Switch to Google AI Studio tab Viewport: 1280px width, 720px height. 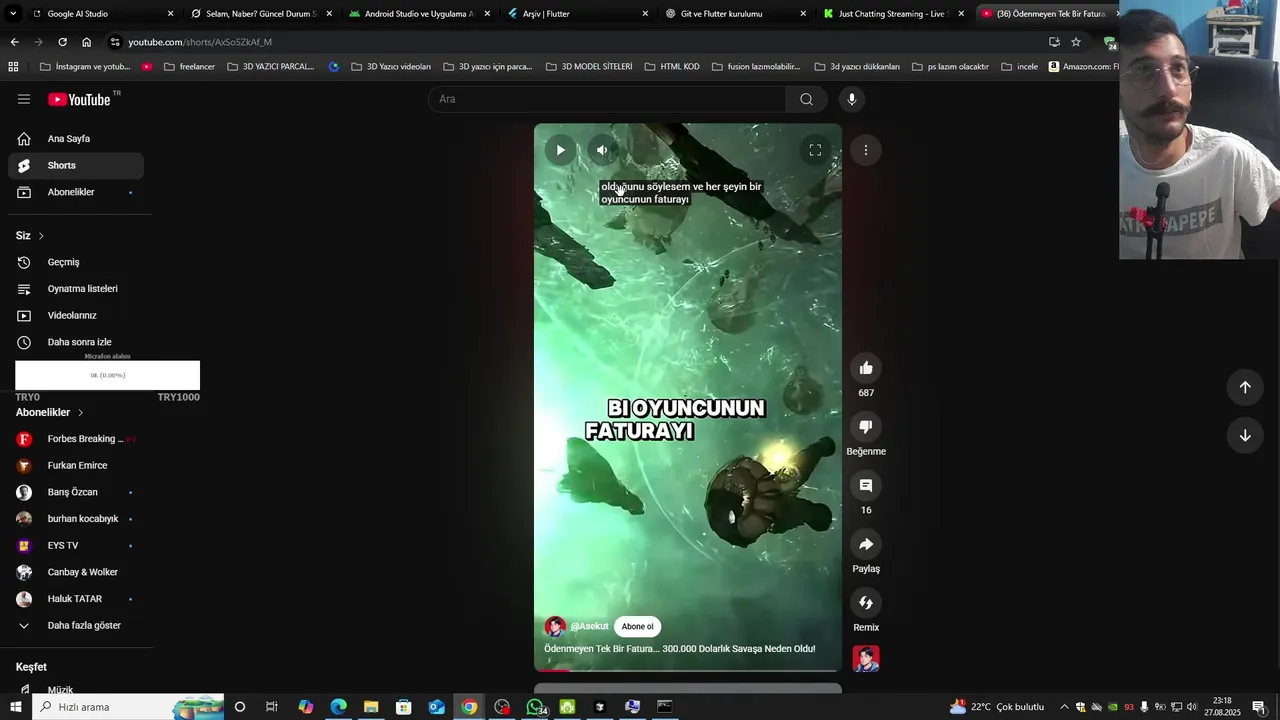click(102, 14)
